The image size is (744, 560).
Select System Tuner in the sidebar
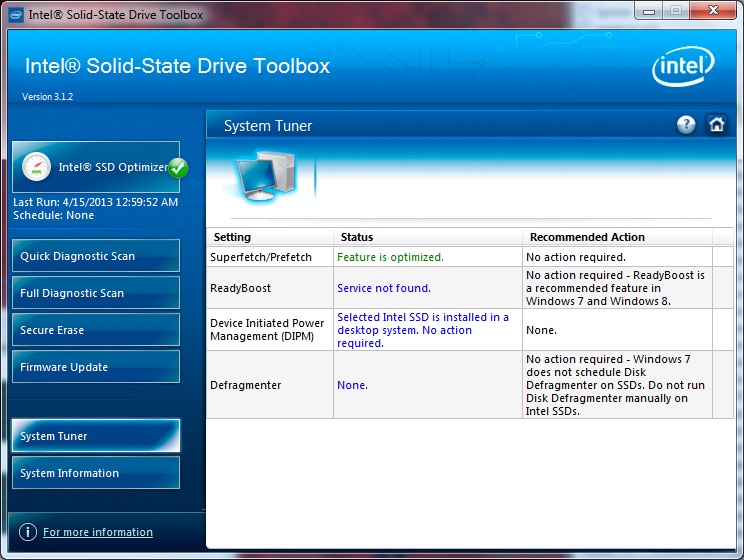tap(96, 436)
